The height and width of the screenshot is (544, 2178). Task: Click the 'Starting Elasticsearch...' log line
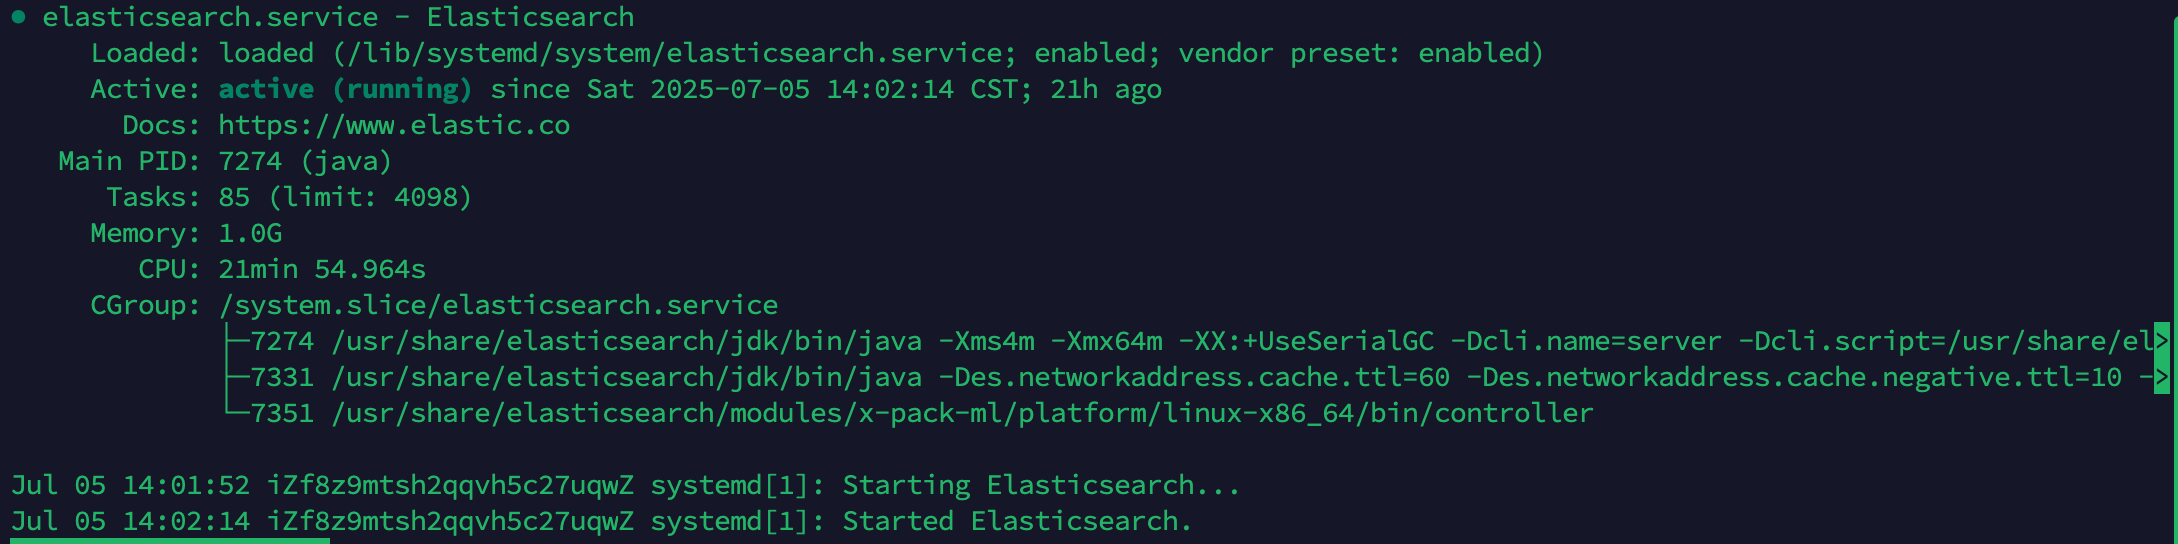tap(625, 485)
